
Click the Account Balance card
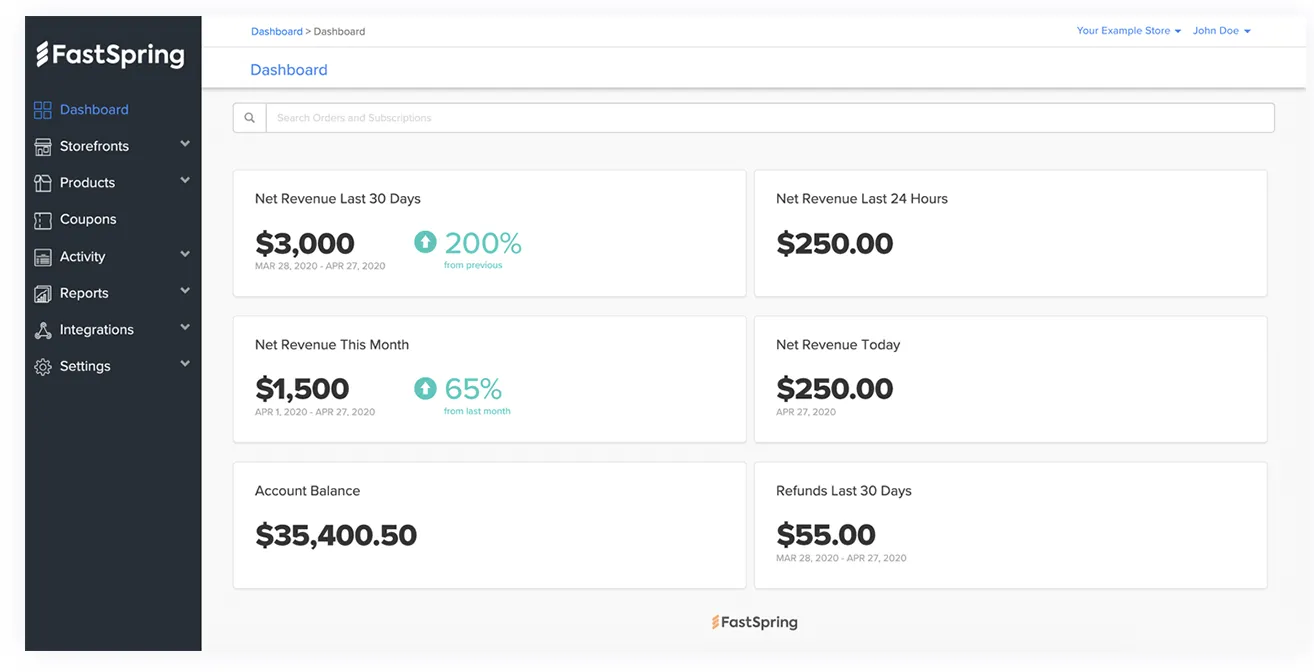point(489,525)
